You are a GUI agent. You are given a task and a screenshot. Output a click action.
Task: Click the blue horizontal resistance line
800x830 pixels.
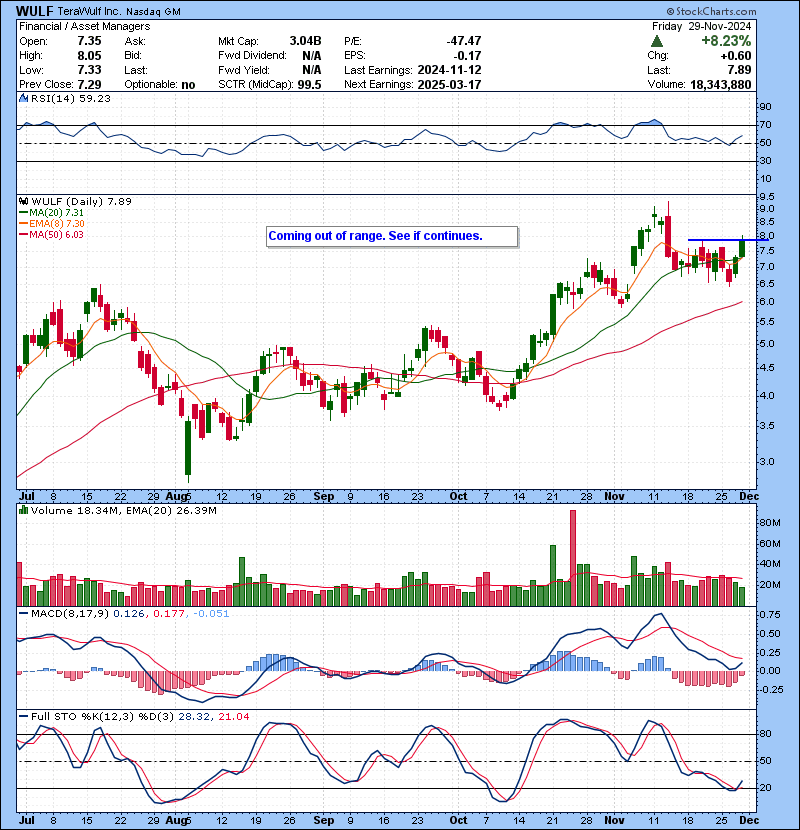click(x=728, y=240)
